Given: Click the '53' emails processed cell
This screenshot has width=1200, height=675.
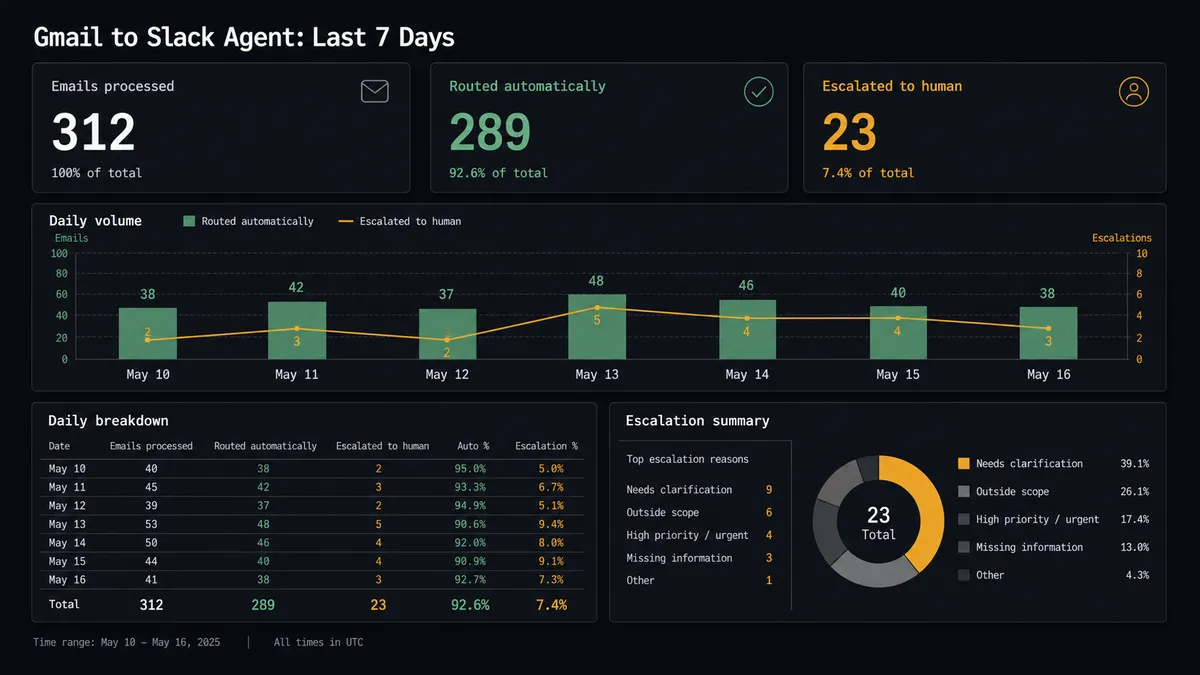Looking at the screenshot, I should 151,524.
